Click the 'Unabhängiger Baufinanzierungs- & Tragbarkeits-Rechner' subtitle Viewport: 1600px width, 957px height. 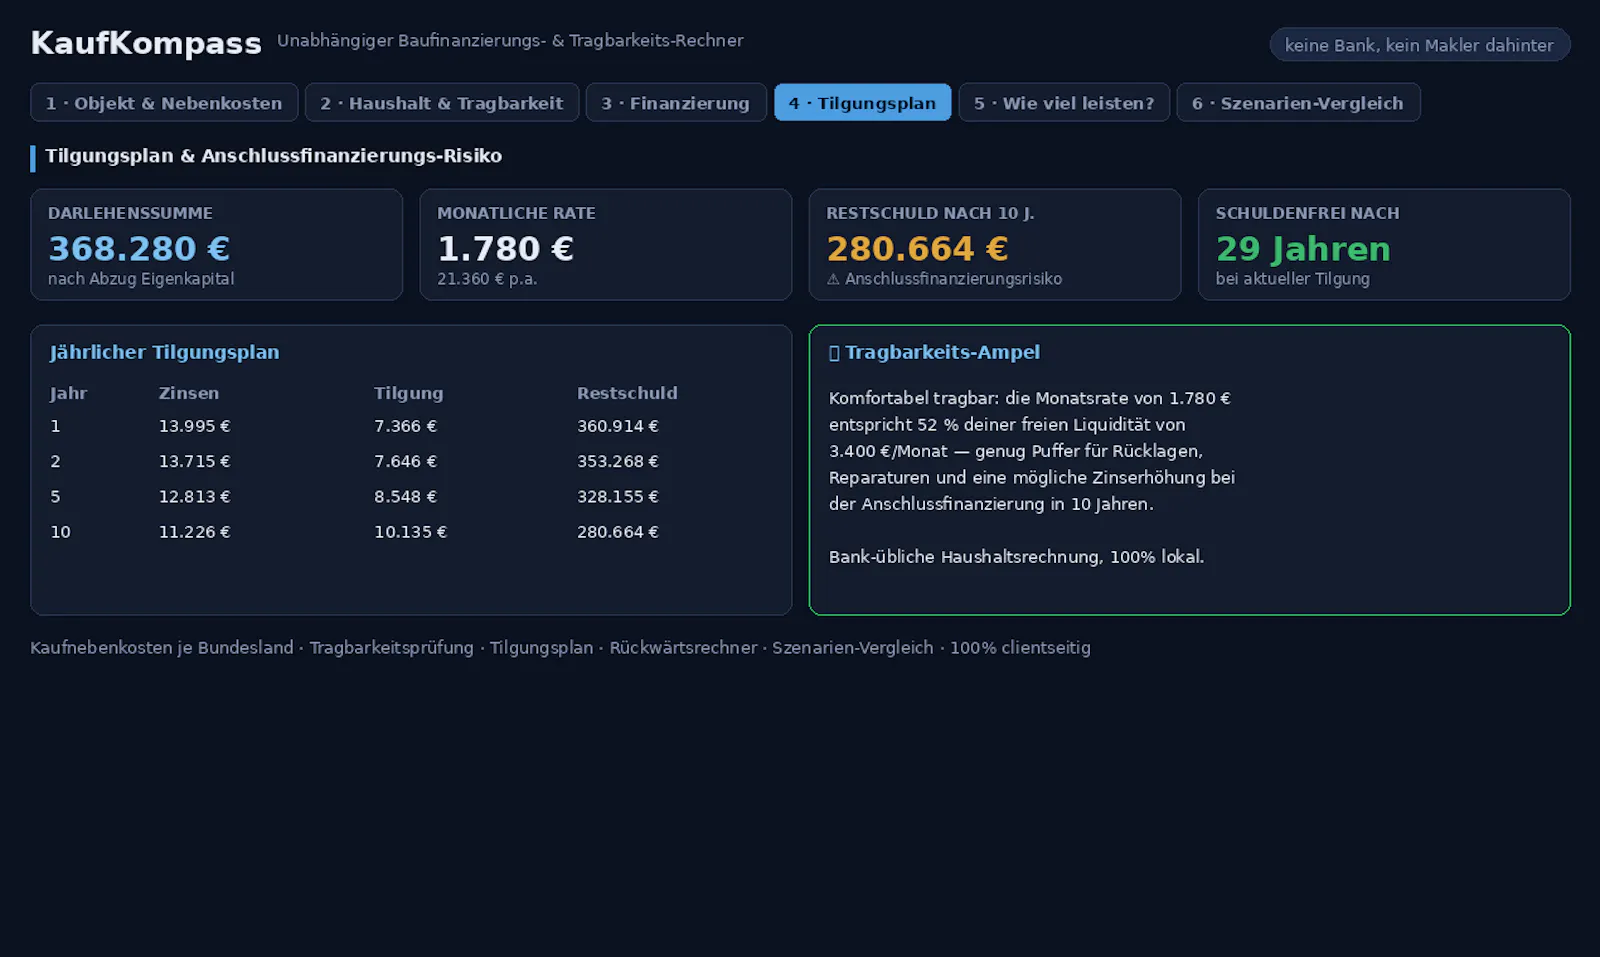pos(510,41)
